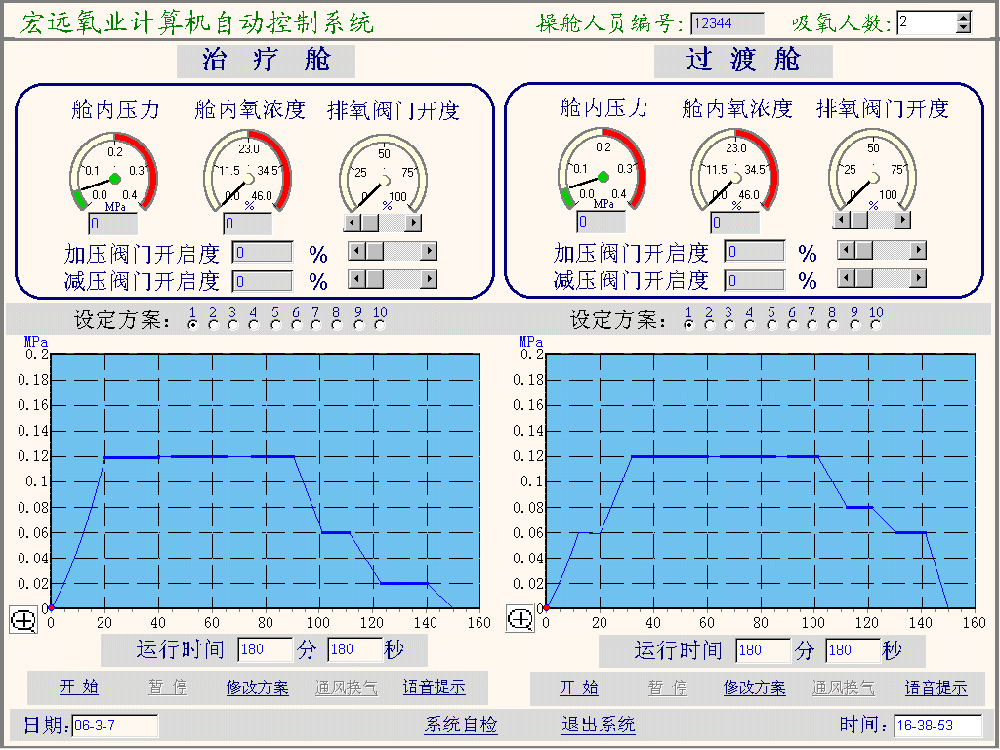Click the left arrow of treatment 加压阀门开启度 slider

[357, 251]
